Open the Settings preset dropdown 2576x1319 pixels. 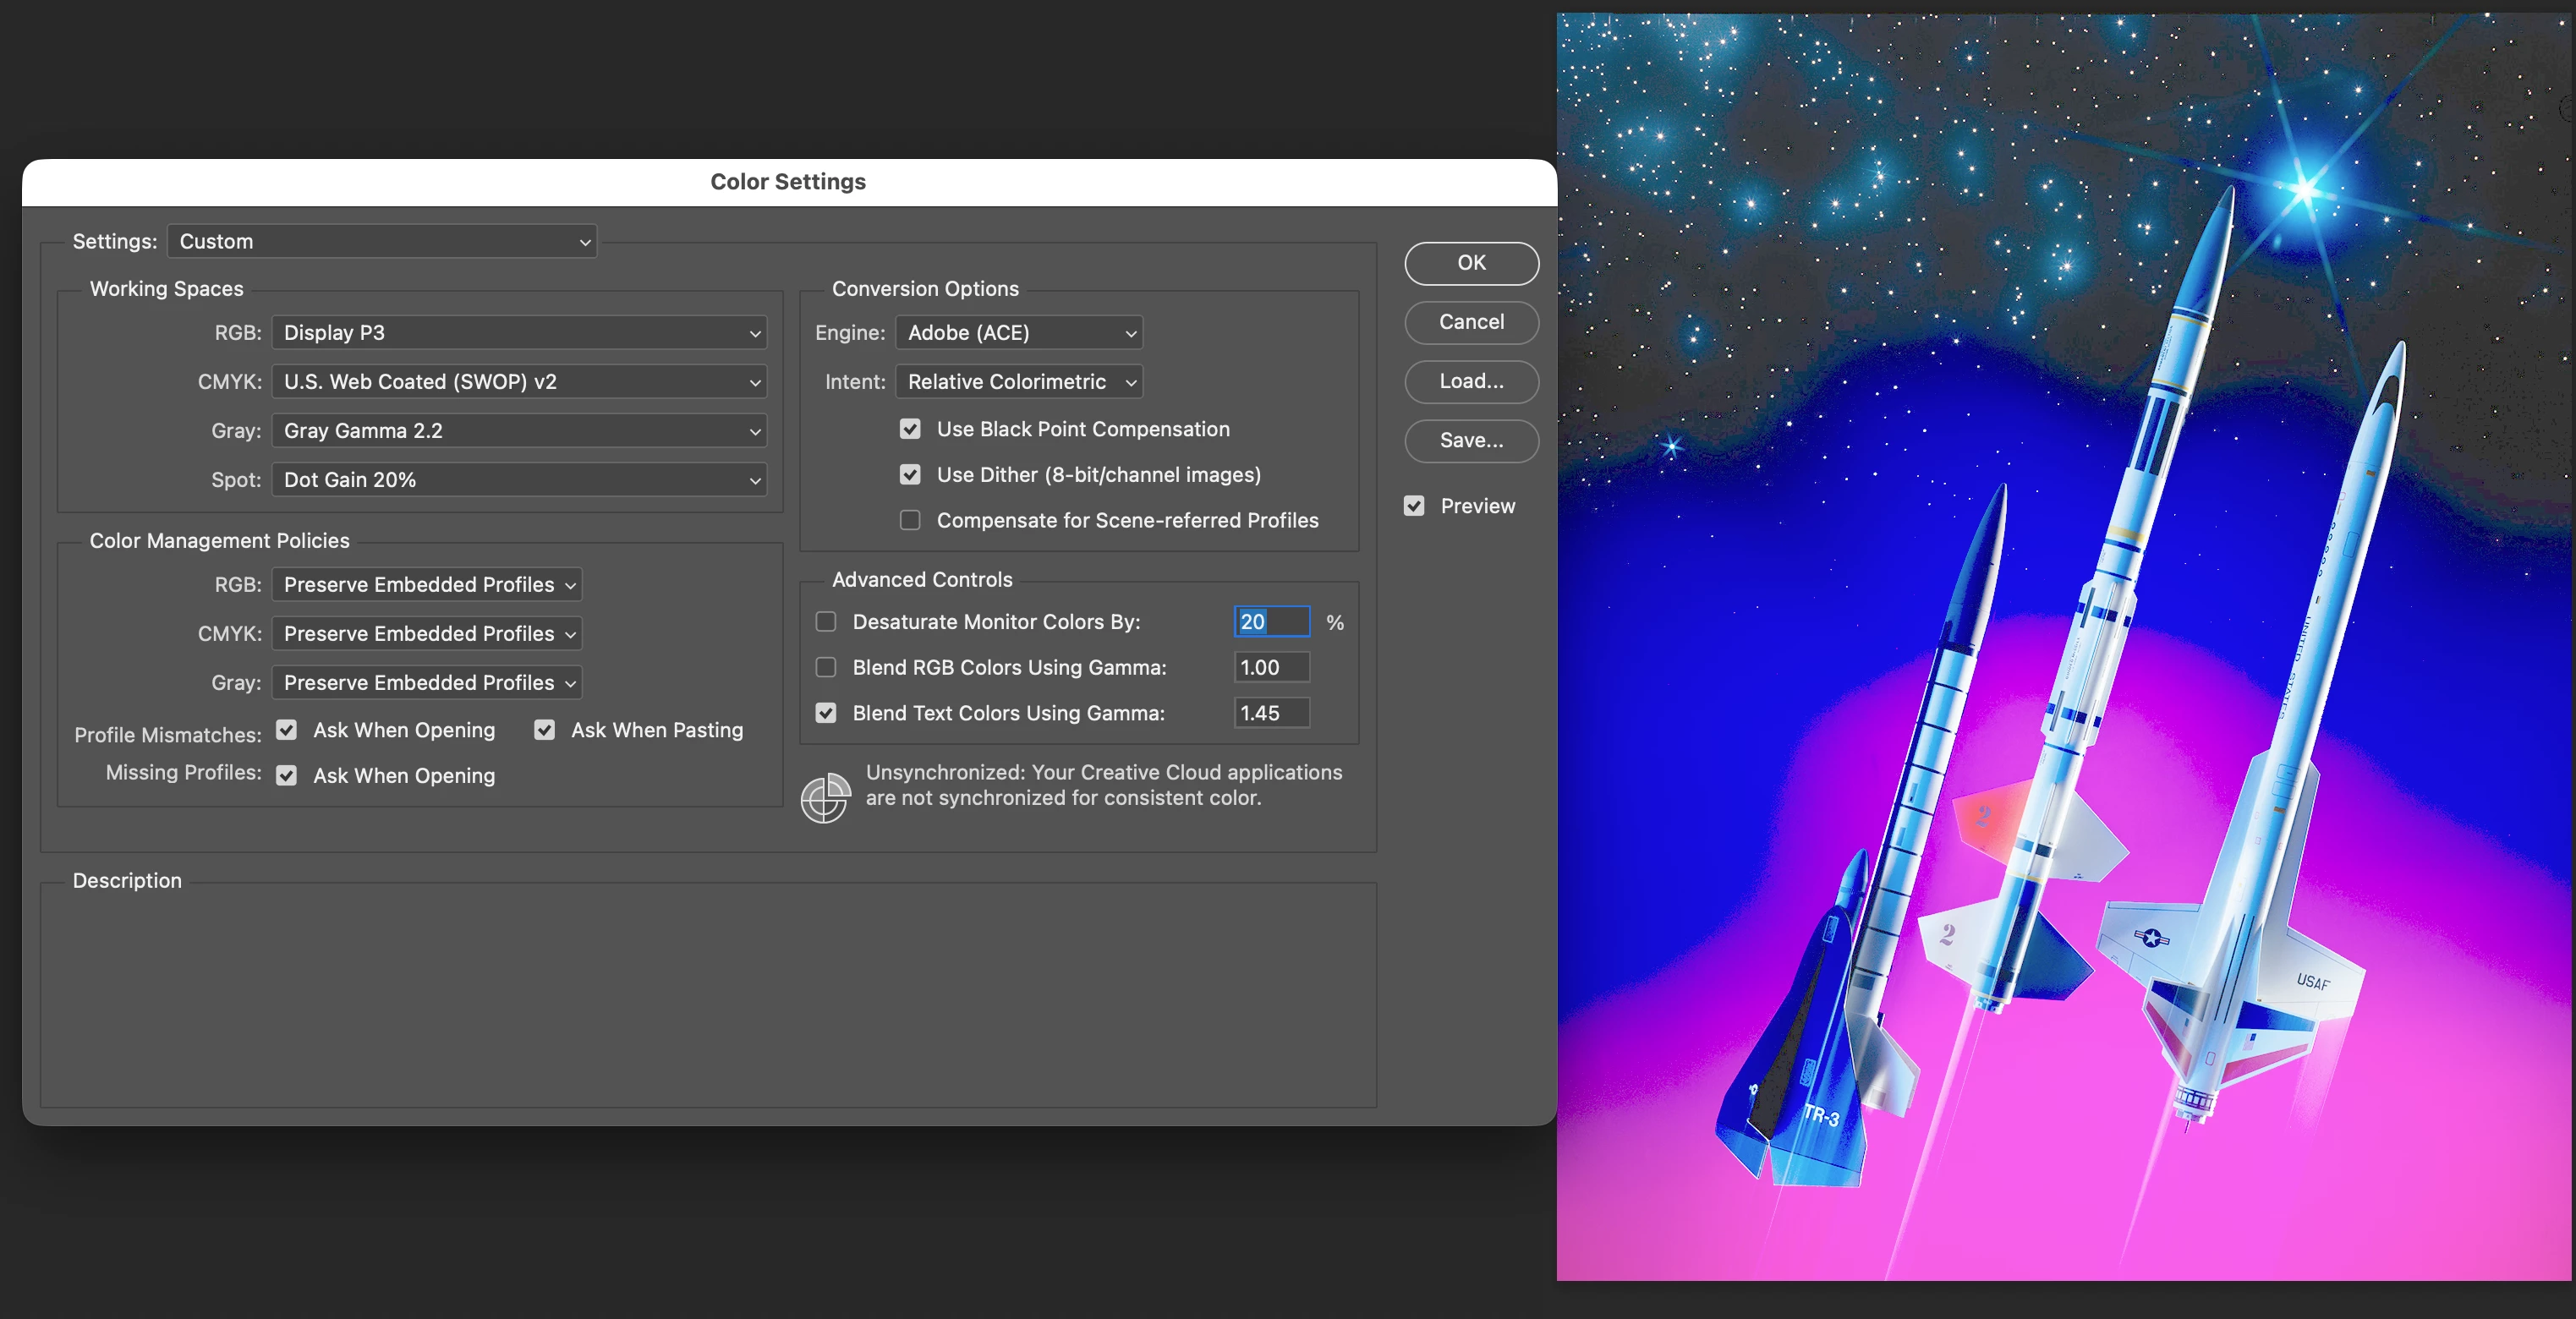(382, 241)
